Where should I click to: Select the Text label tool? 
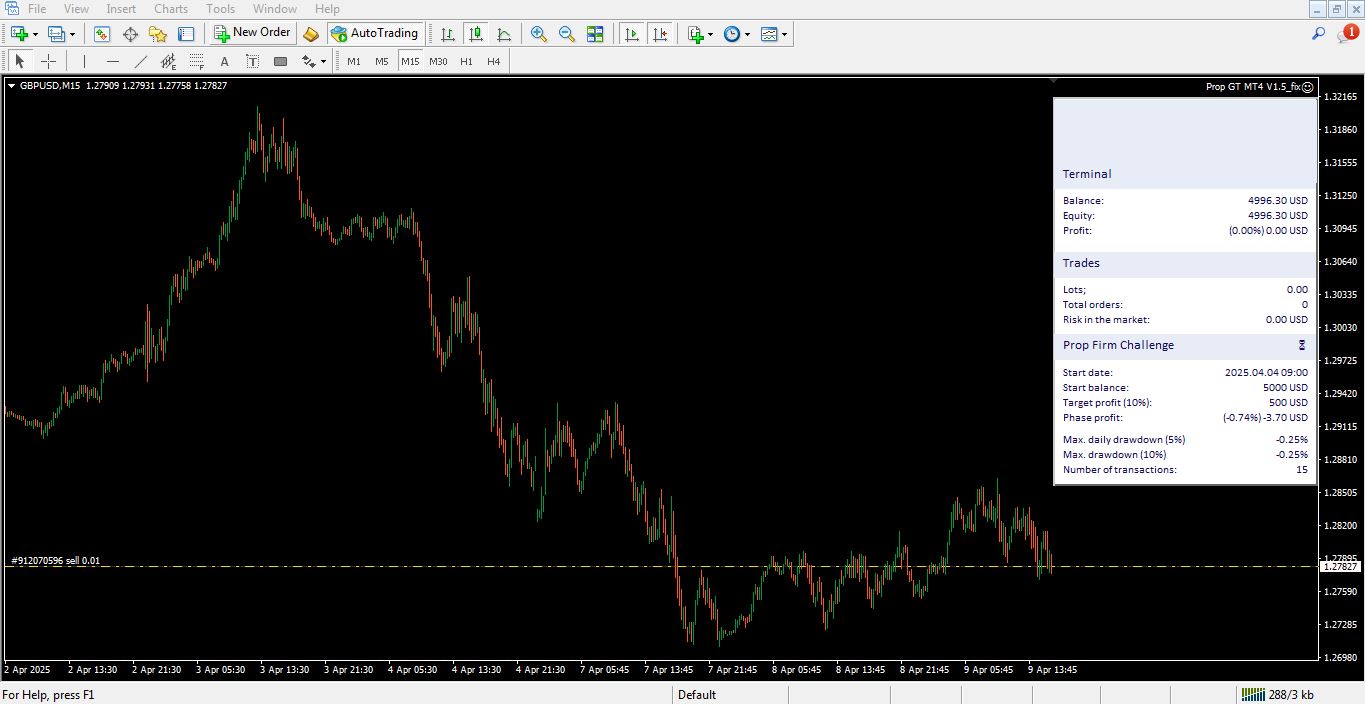[224, 62]
